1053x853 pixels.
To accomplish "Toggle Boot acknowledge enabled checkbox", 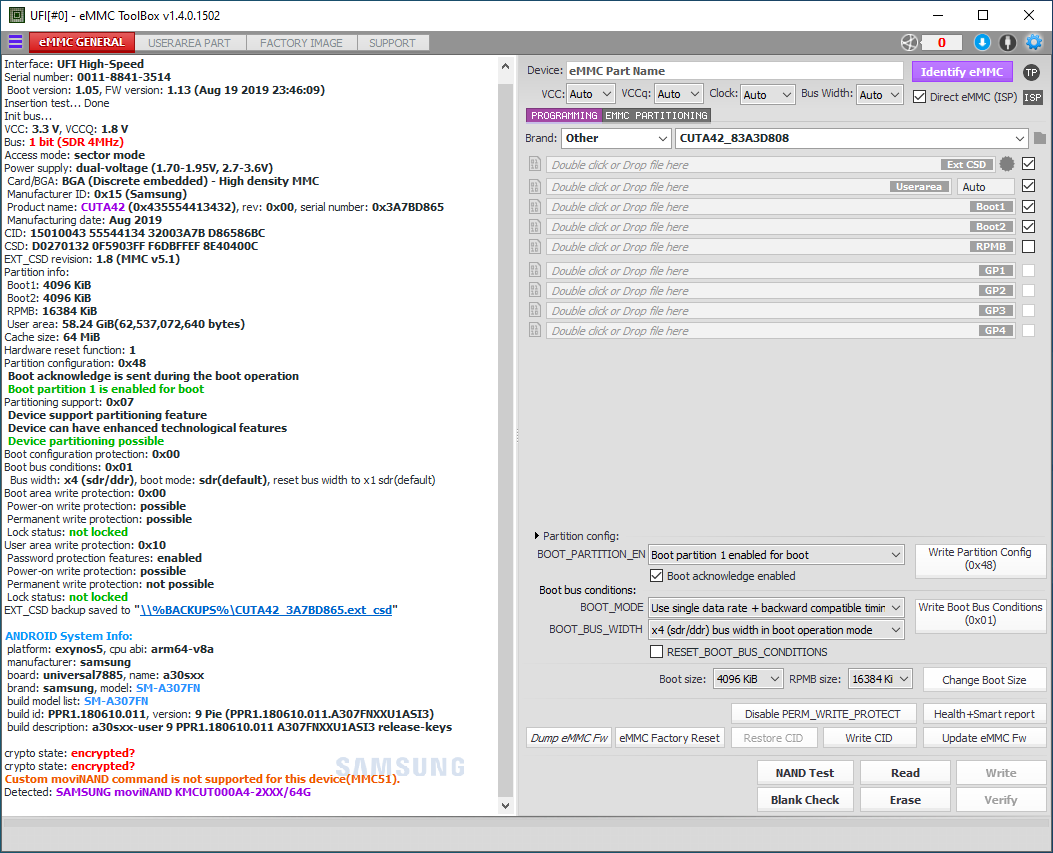I will click(x=657, y=576).
